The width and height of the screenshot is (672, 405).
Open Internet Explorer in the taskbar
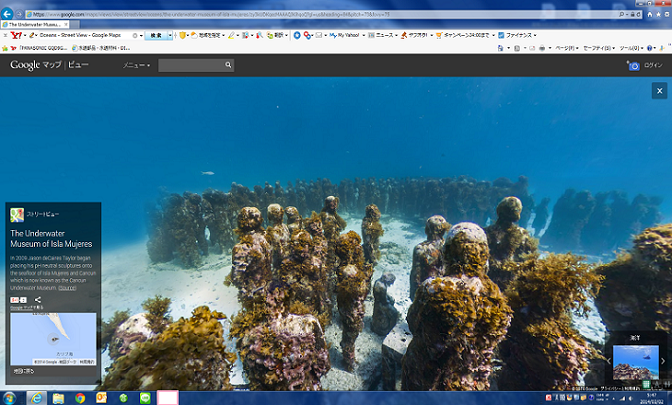click(x=37, y=398)
